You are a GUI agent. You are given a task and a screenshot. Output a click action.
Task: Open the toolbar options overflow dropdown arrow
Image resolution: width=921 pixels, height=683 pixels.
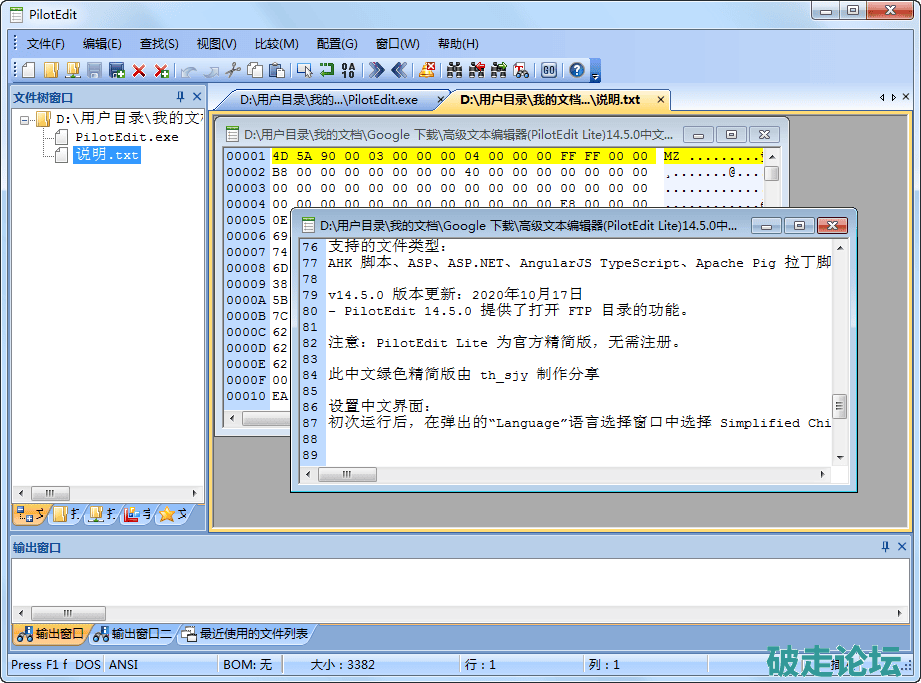tap(596, 76)
